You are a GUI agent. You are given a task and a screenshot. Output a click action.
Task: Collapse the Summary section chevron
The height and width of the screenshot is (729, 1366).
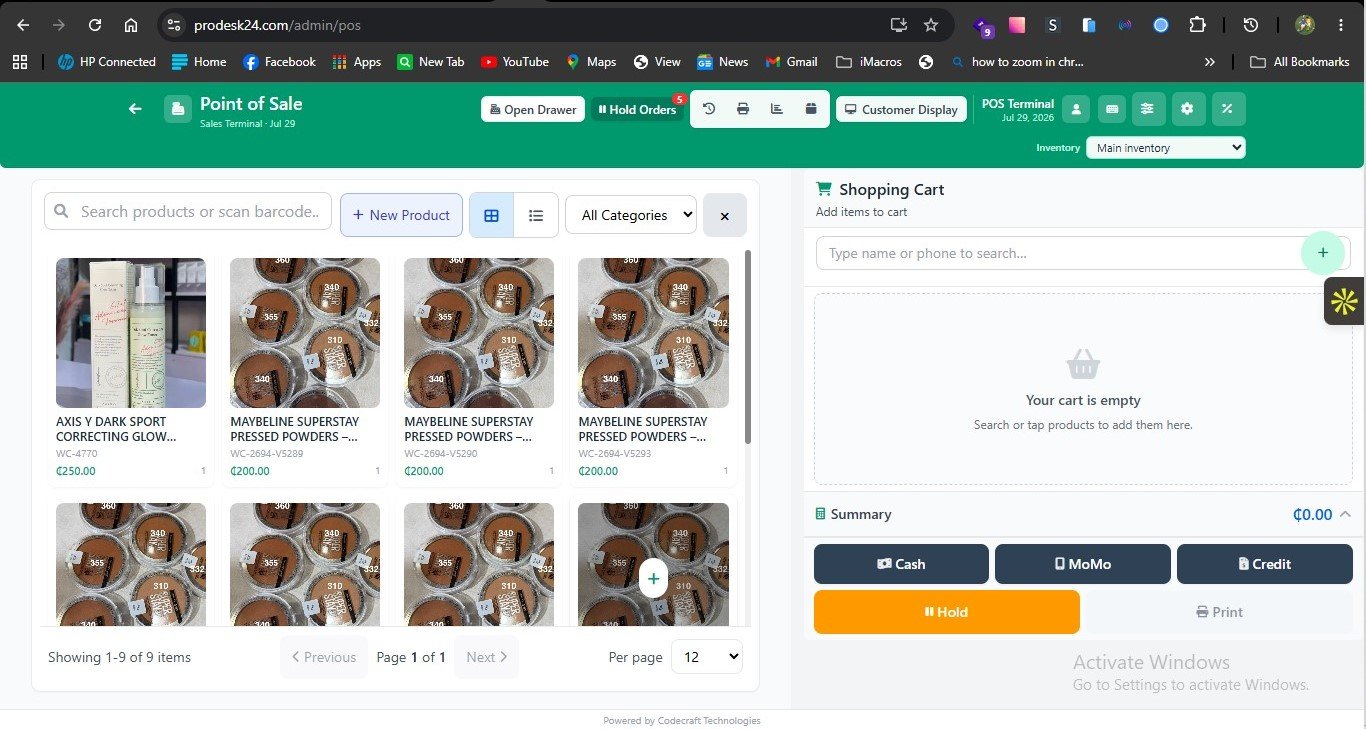(x=1345, y=514)
